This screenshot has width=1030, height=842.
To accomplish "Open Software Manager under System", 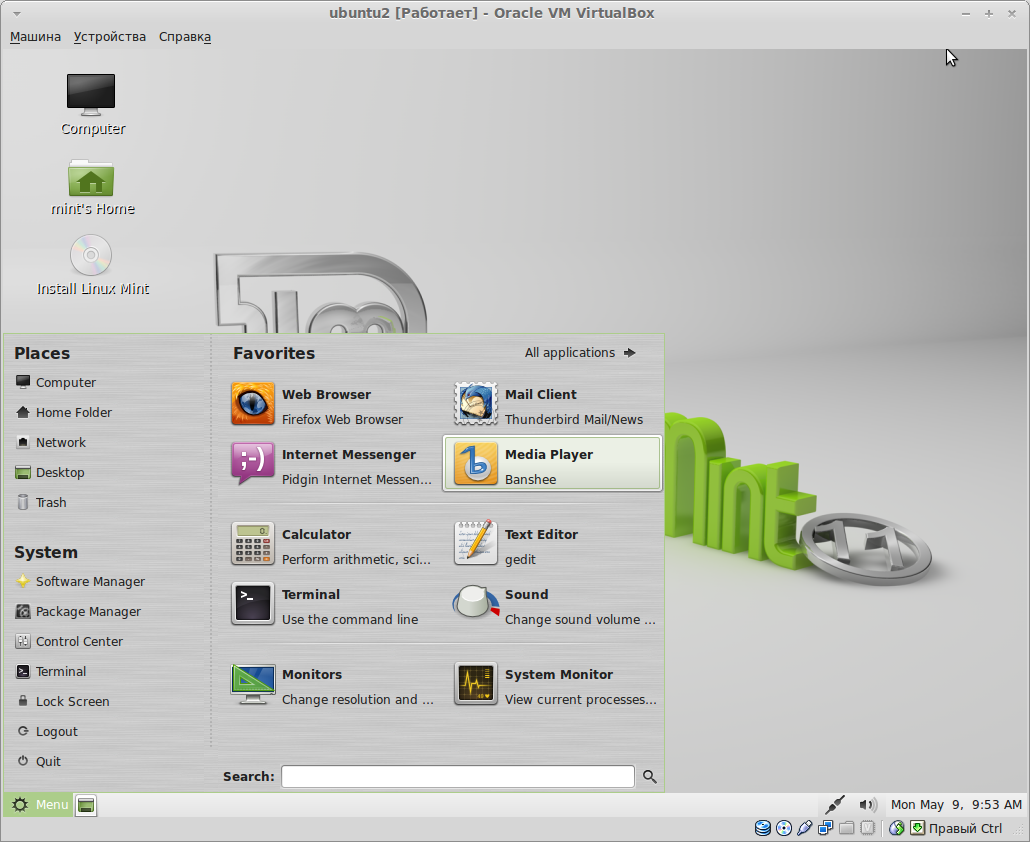I will pos(80,581).
